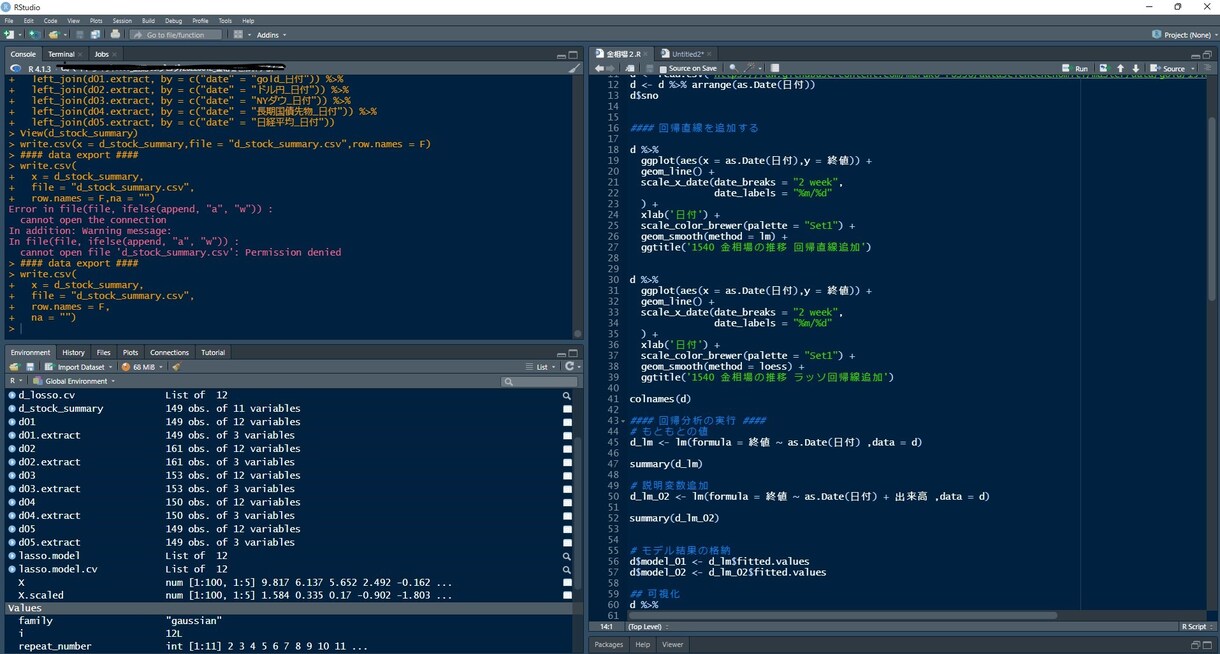Viewport: 1220px width, 654px height.
Task: Click the Environment search box
Action: [x=539, y=381]
